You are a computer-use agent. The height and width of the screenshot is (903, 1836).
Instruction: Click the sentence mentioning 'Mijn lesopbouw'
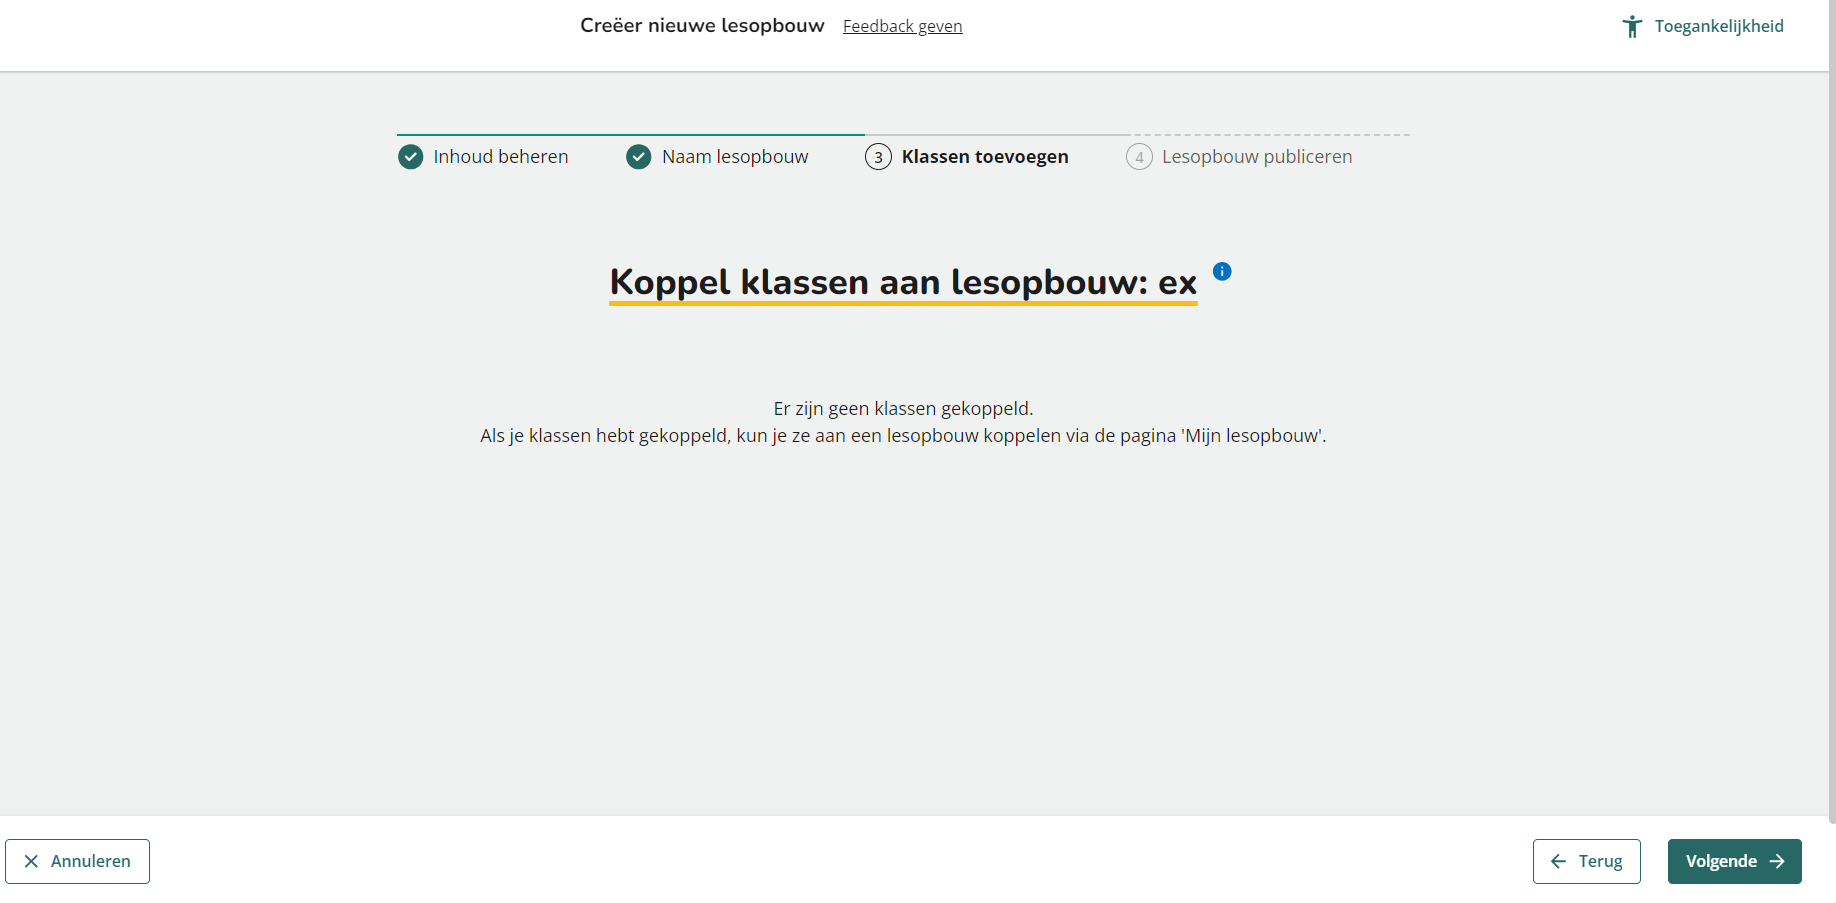(903, 435)
